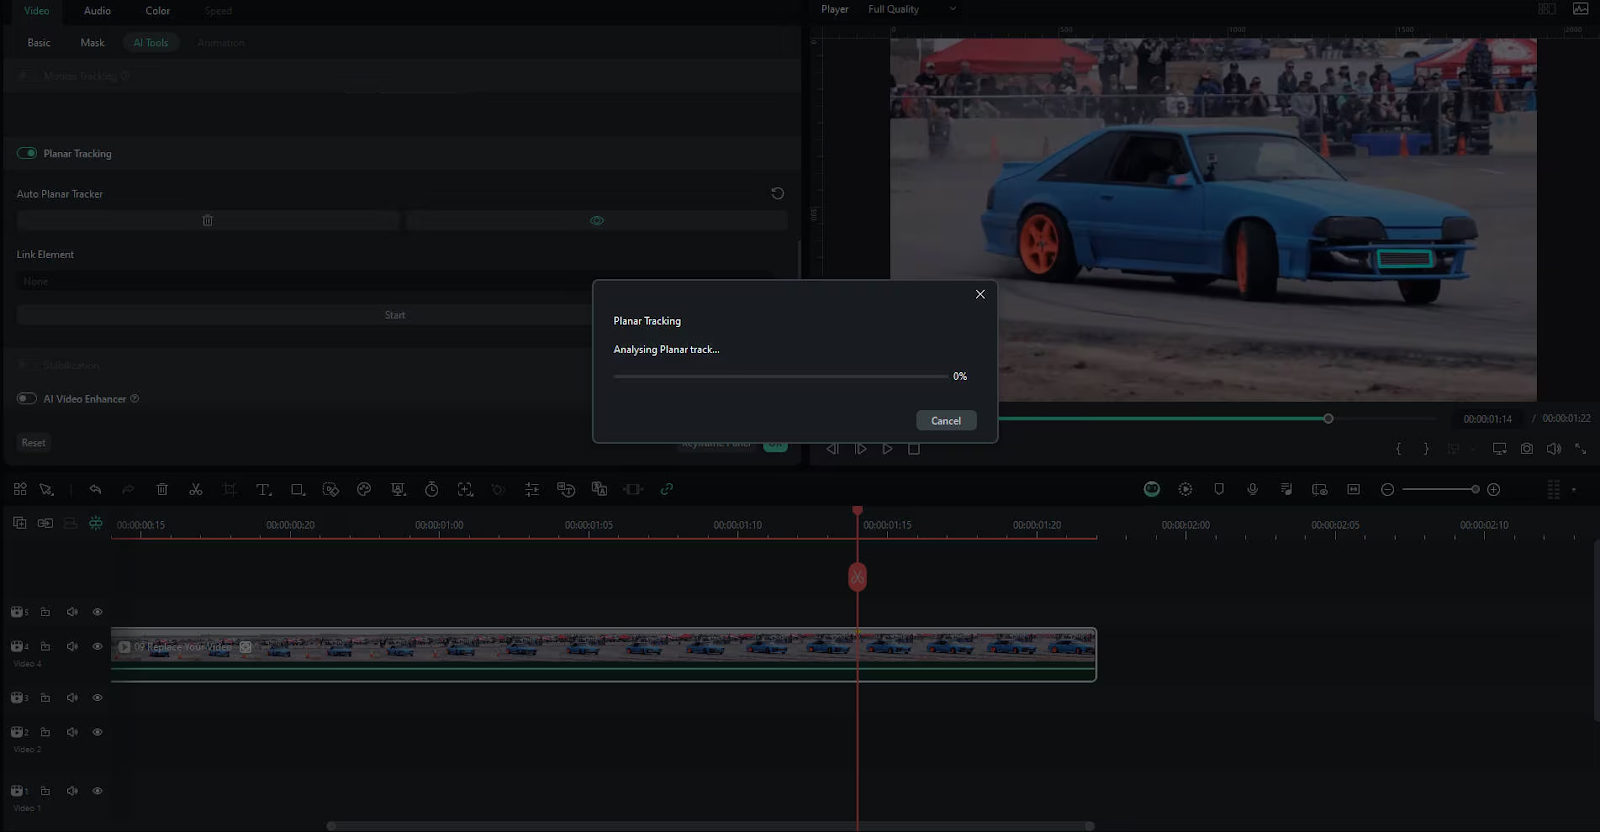Delete the selected clip using toolbar trash
Screen dimensions: 1600x832
tap(162, 490)
